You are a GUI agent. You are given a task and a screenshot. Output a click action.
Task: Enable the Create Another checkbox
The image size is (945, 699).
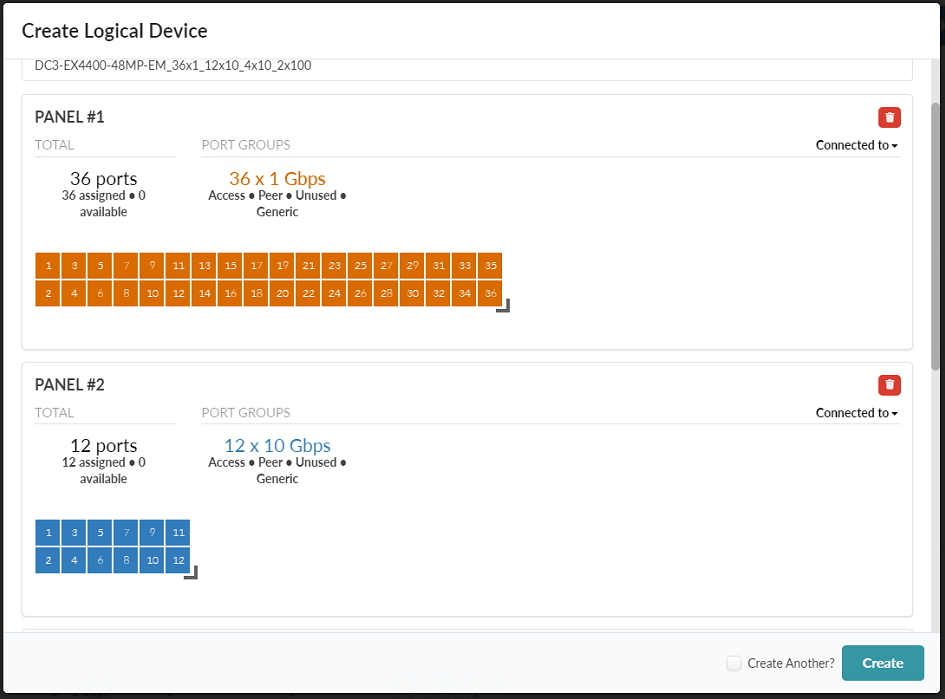pos(734,663)
